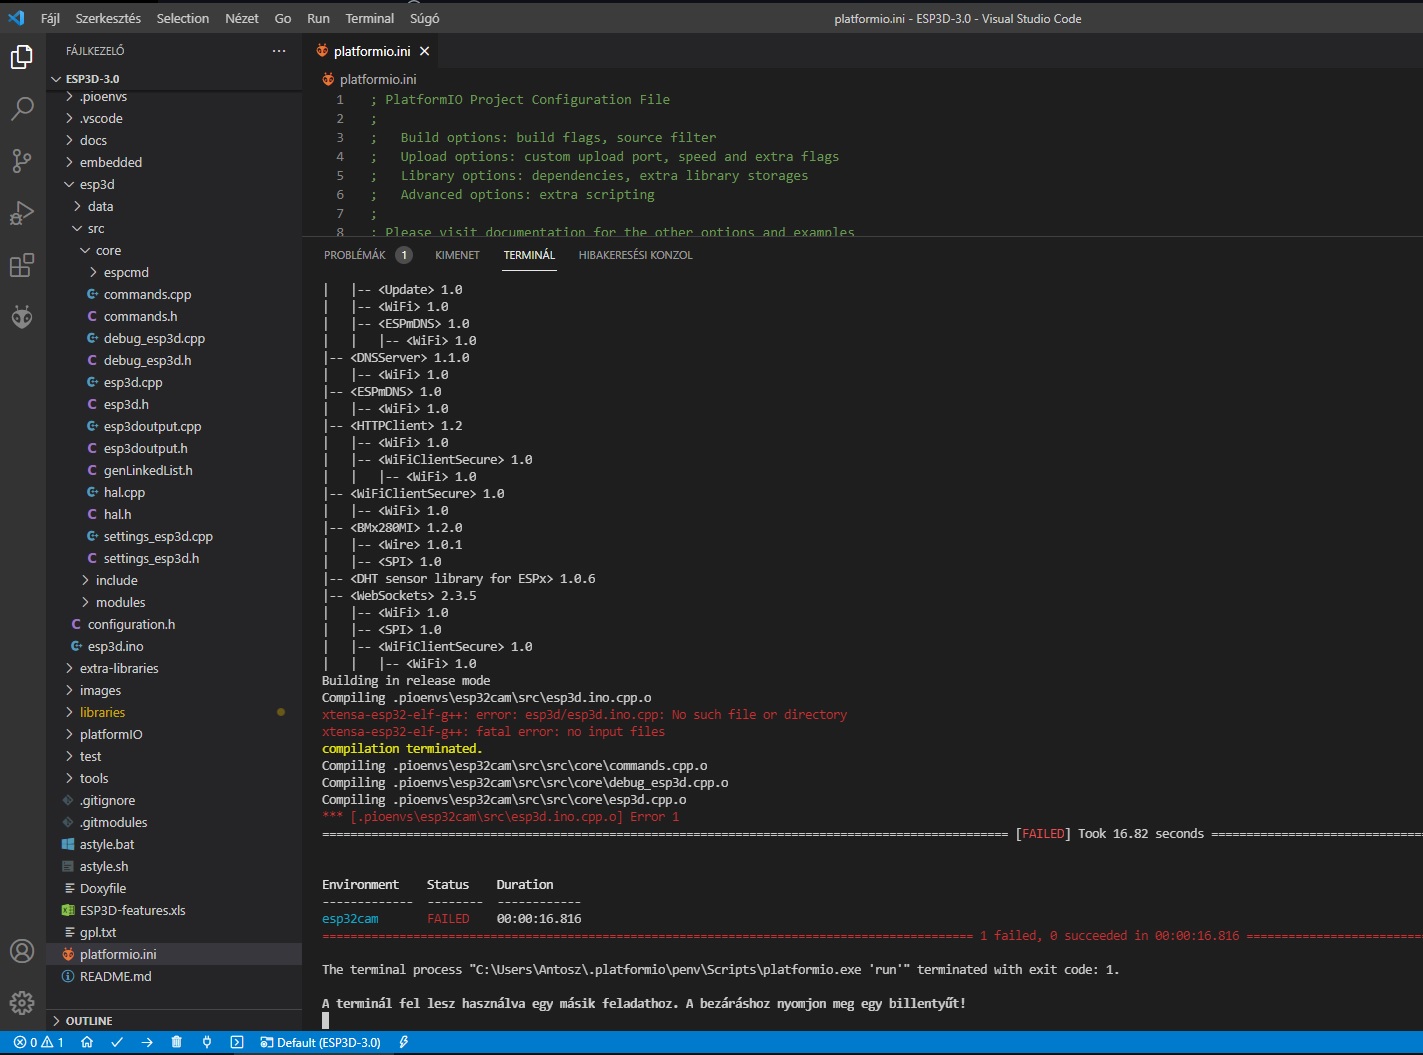Image resolution: width=1423 pixels, height=1055 pixels.
Task: Expand the modules folder
Action: point(121,602)
